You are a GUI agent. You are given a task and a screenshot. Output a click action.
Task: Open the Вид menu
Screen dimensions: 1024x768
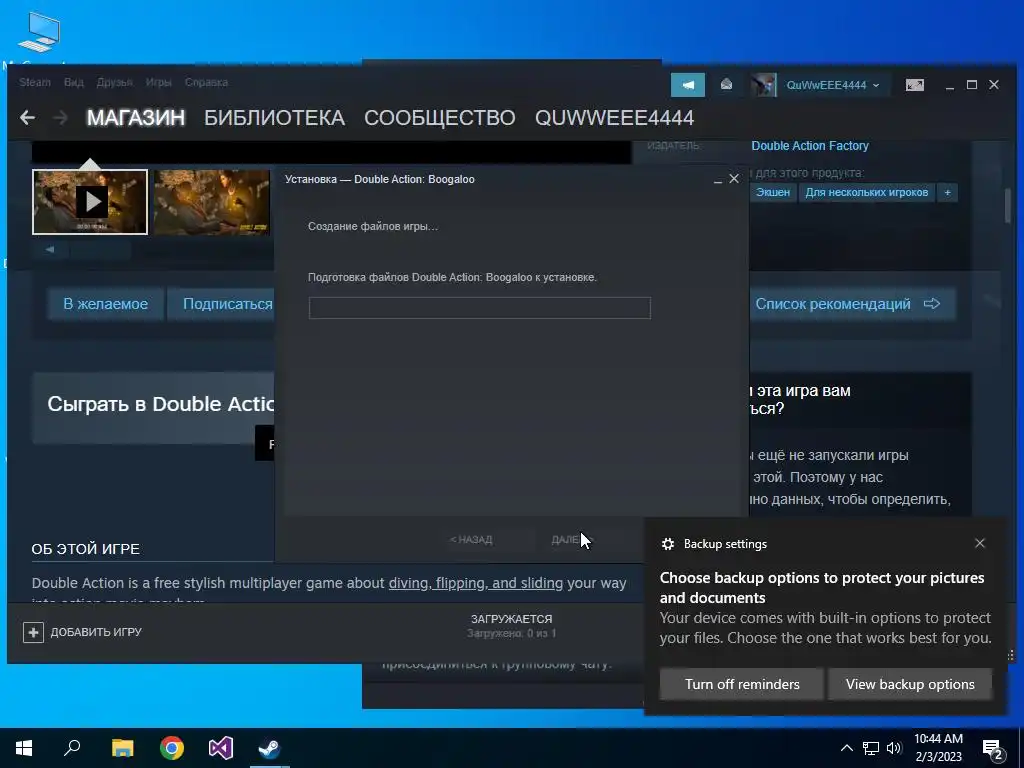74,82
